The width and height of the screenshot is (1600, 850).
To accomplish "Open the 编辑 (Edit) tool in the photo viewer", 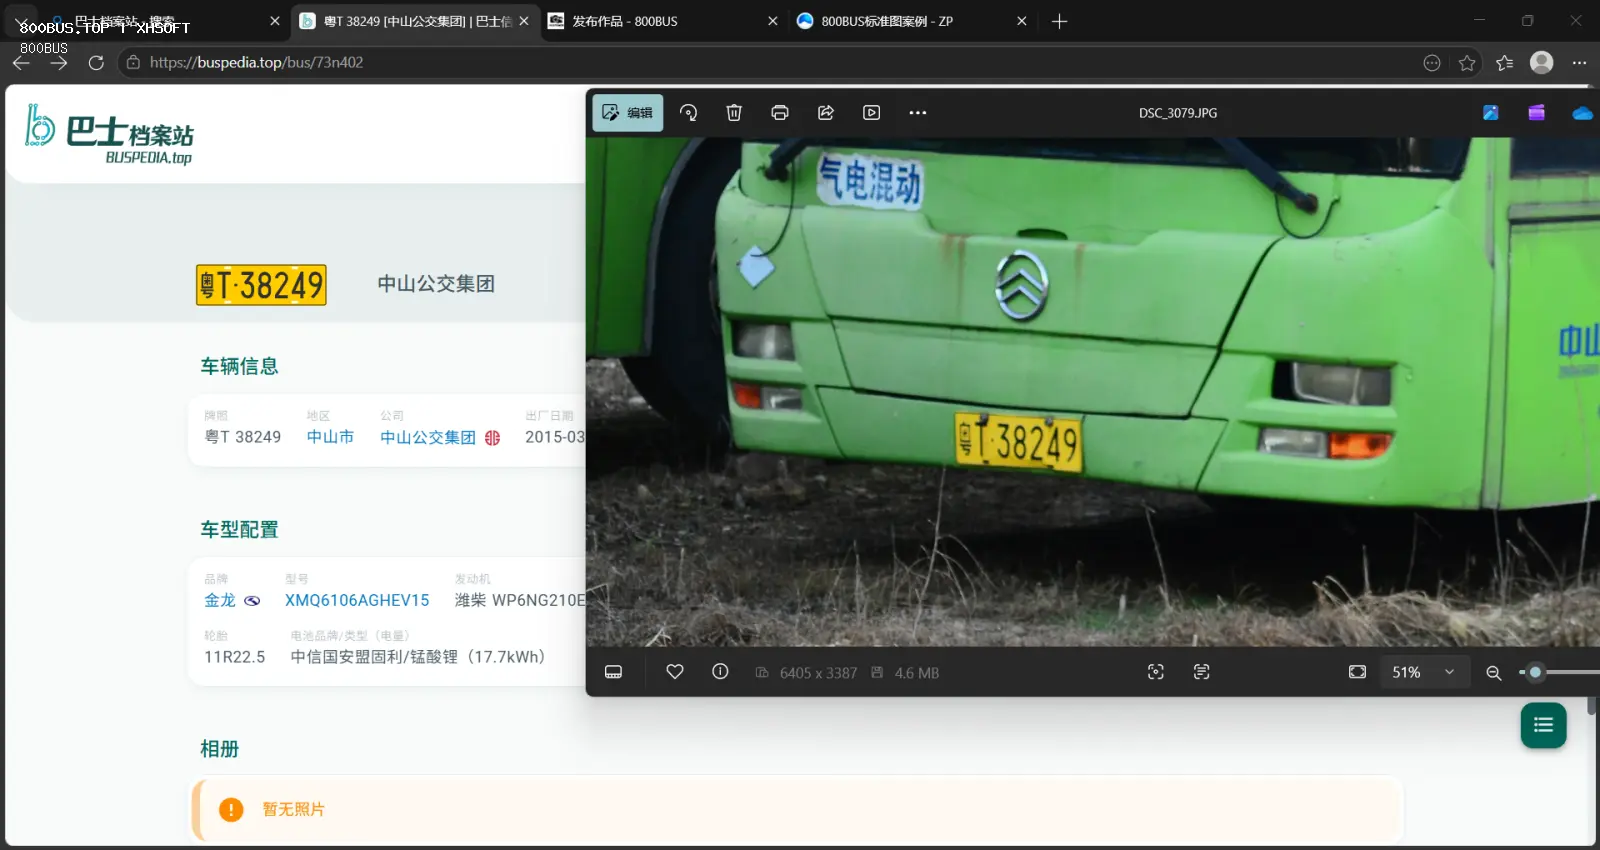I will (628, 113).
